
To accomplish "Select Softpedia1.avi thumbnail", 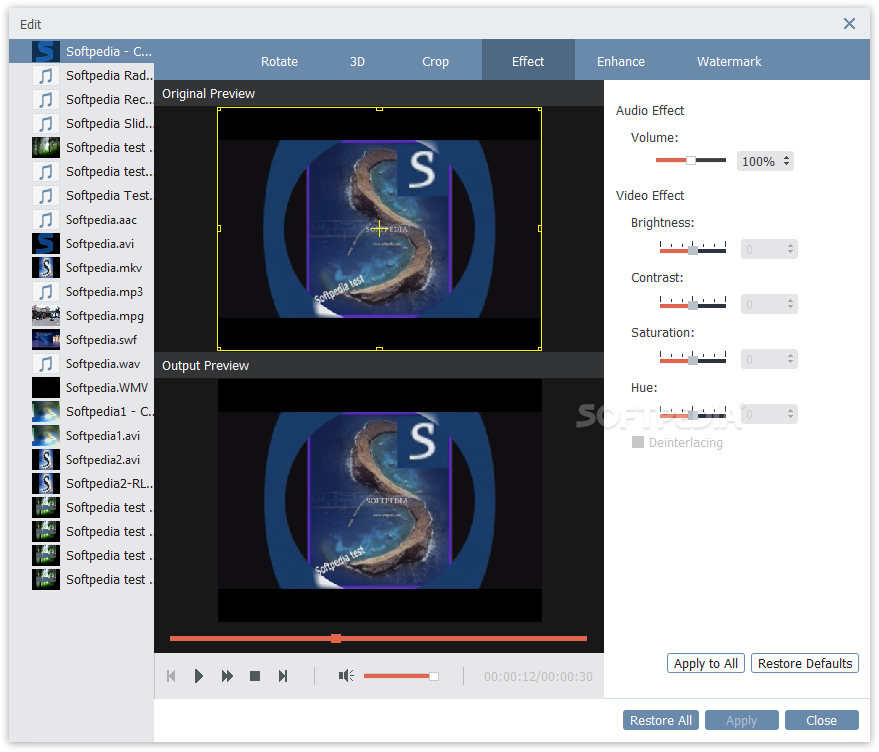I will coord(45,436).
